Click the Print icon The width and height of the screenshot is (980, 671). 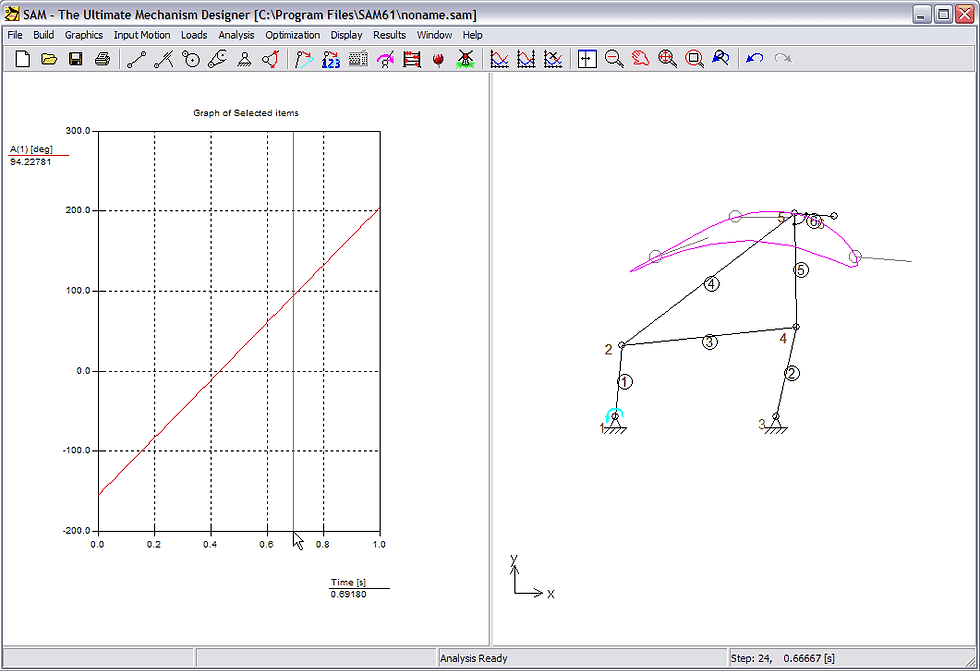point(102,59)
